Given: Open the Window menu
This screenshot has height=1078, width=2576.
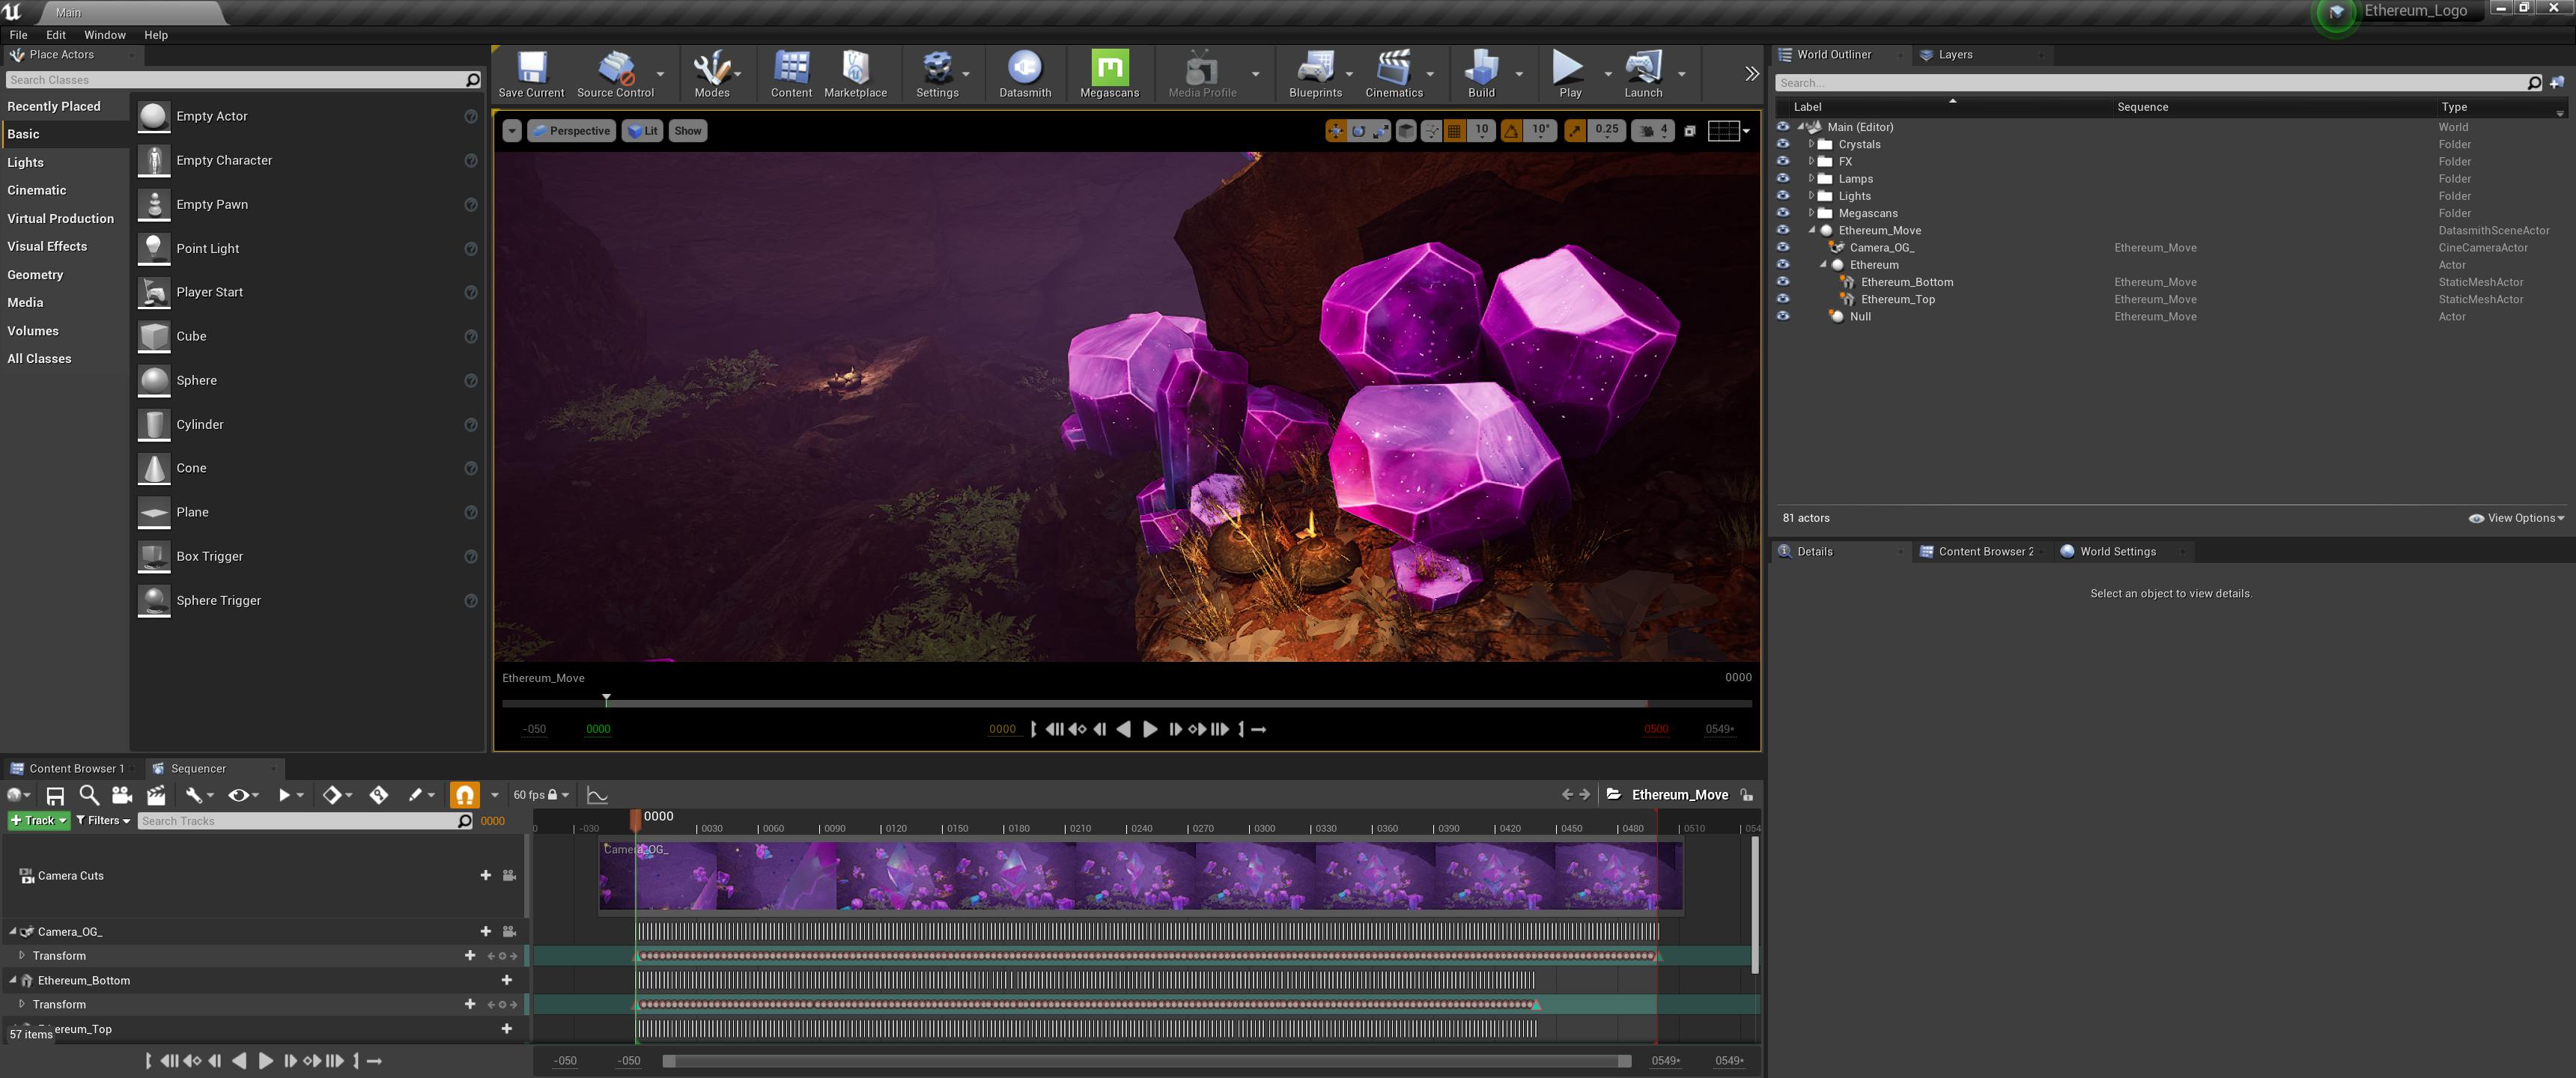Looking at the screenshot, I should tap(104, 35).
